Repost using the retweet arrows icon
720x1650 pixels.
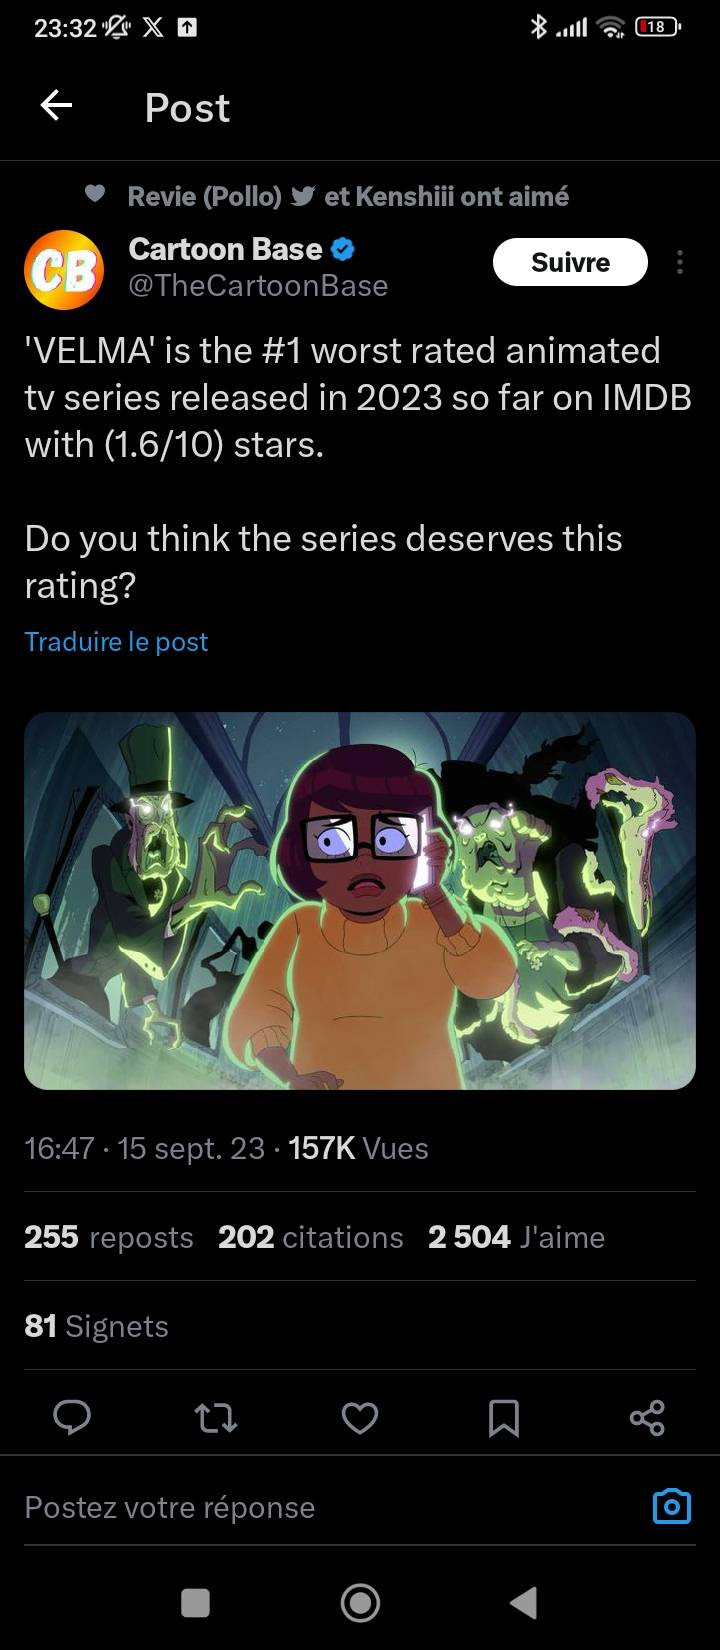216,1417
